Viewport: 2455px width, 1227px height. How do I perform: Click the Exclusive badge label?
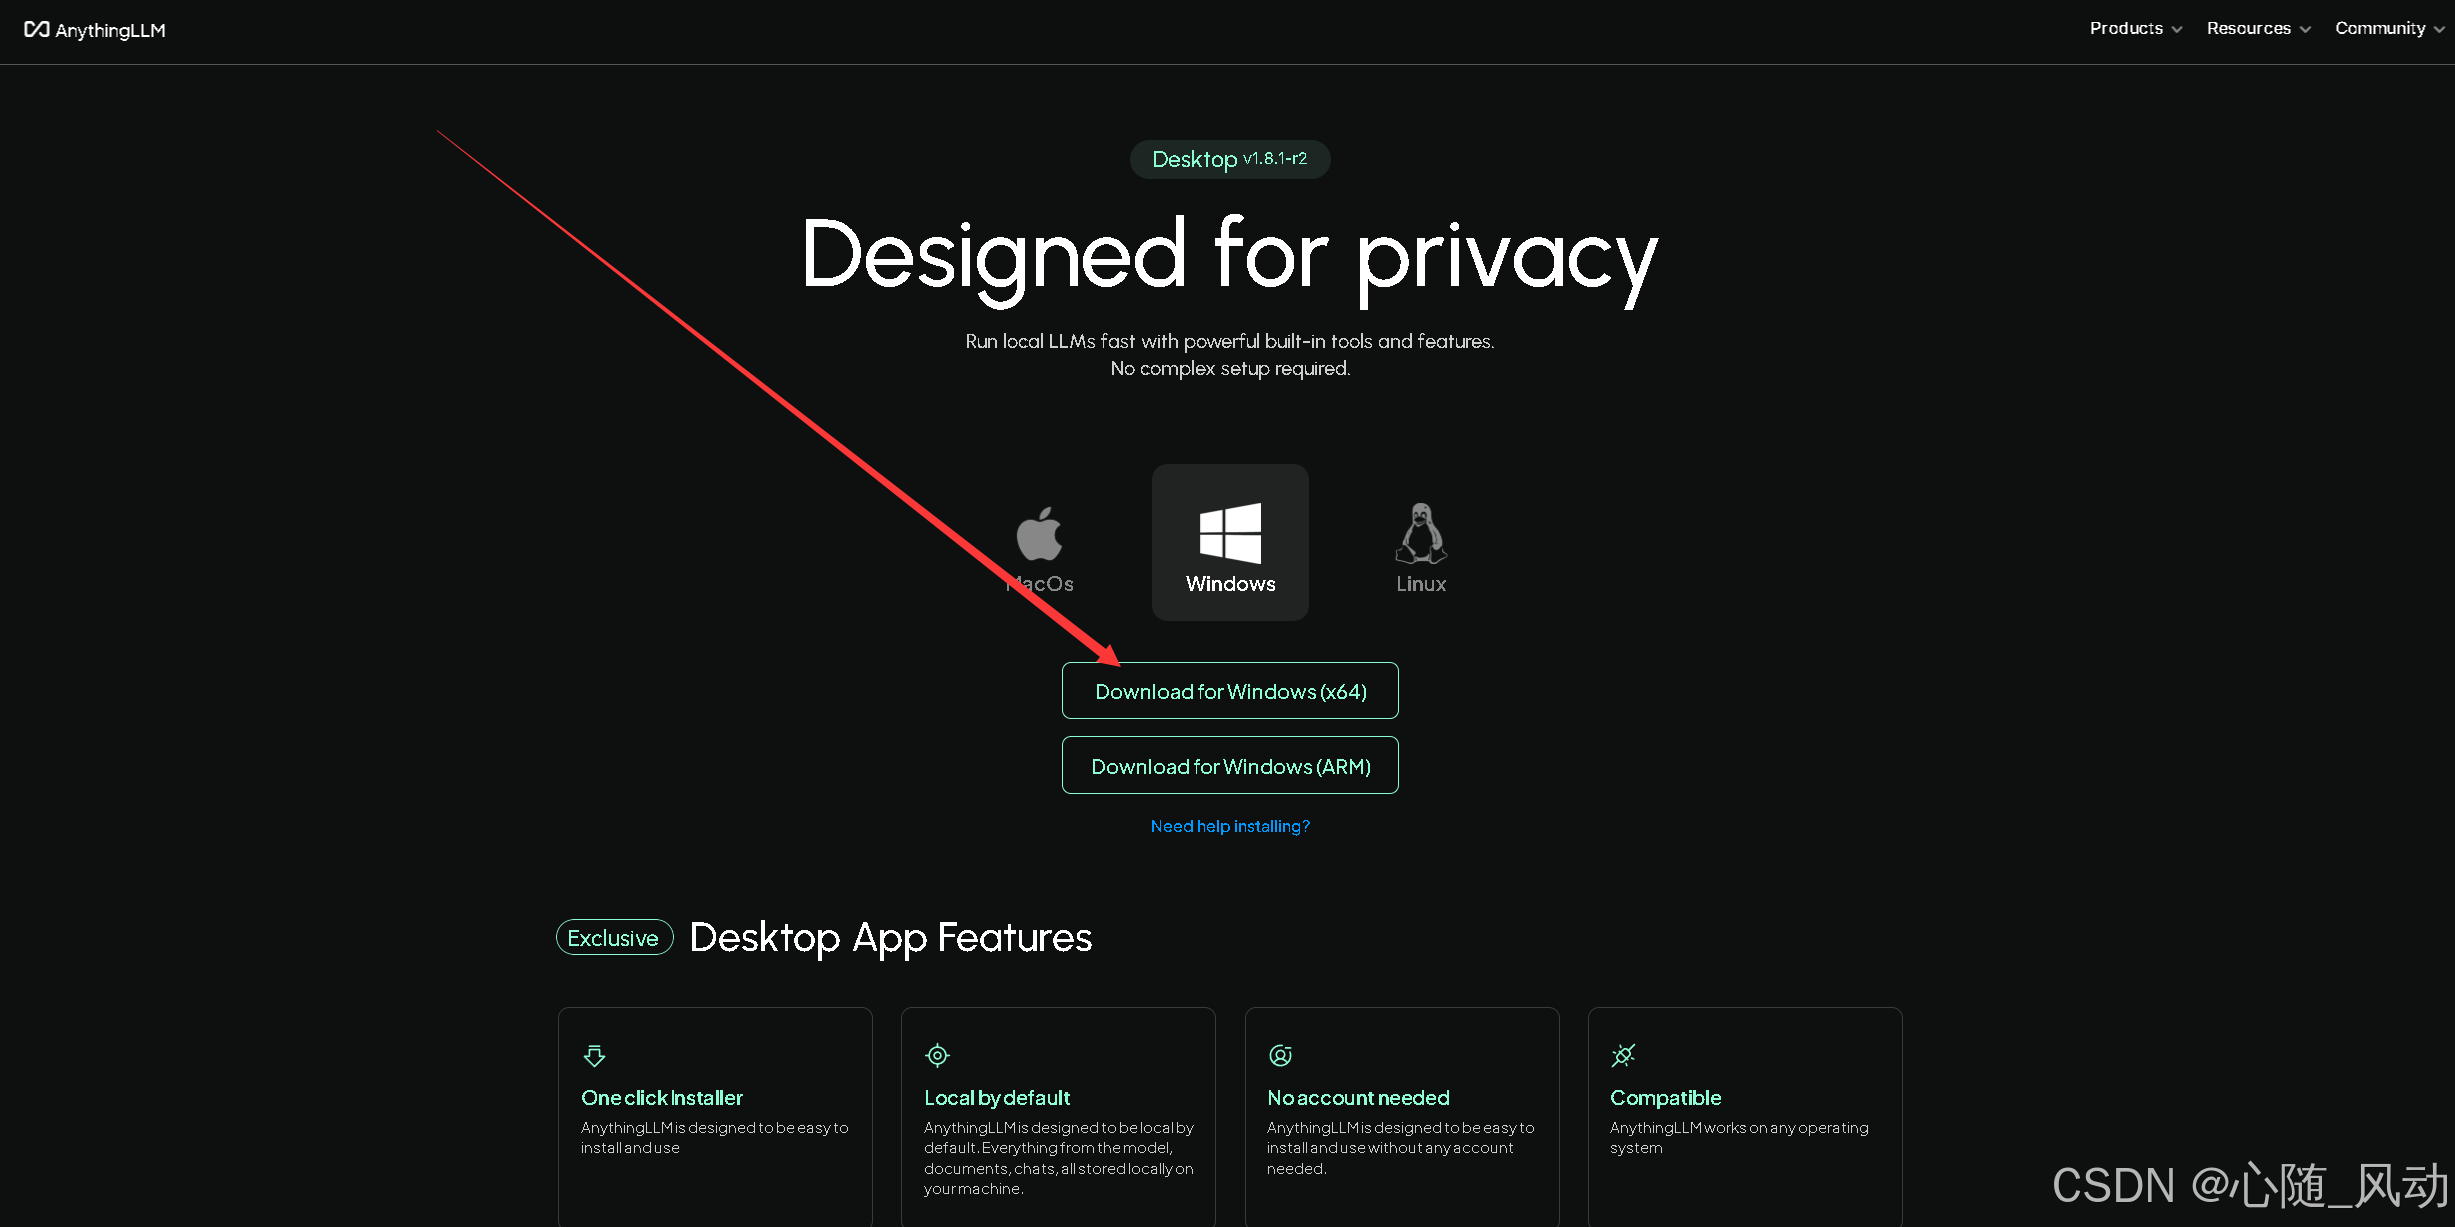(613, 938)
